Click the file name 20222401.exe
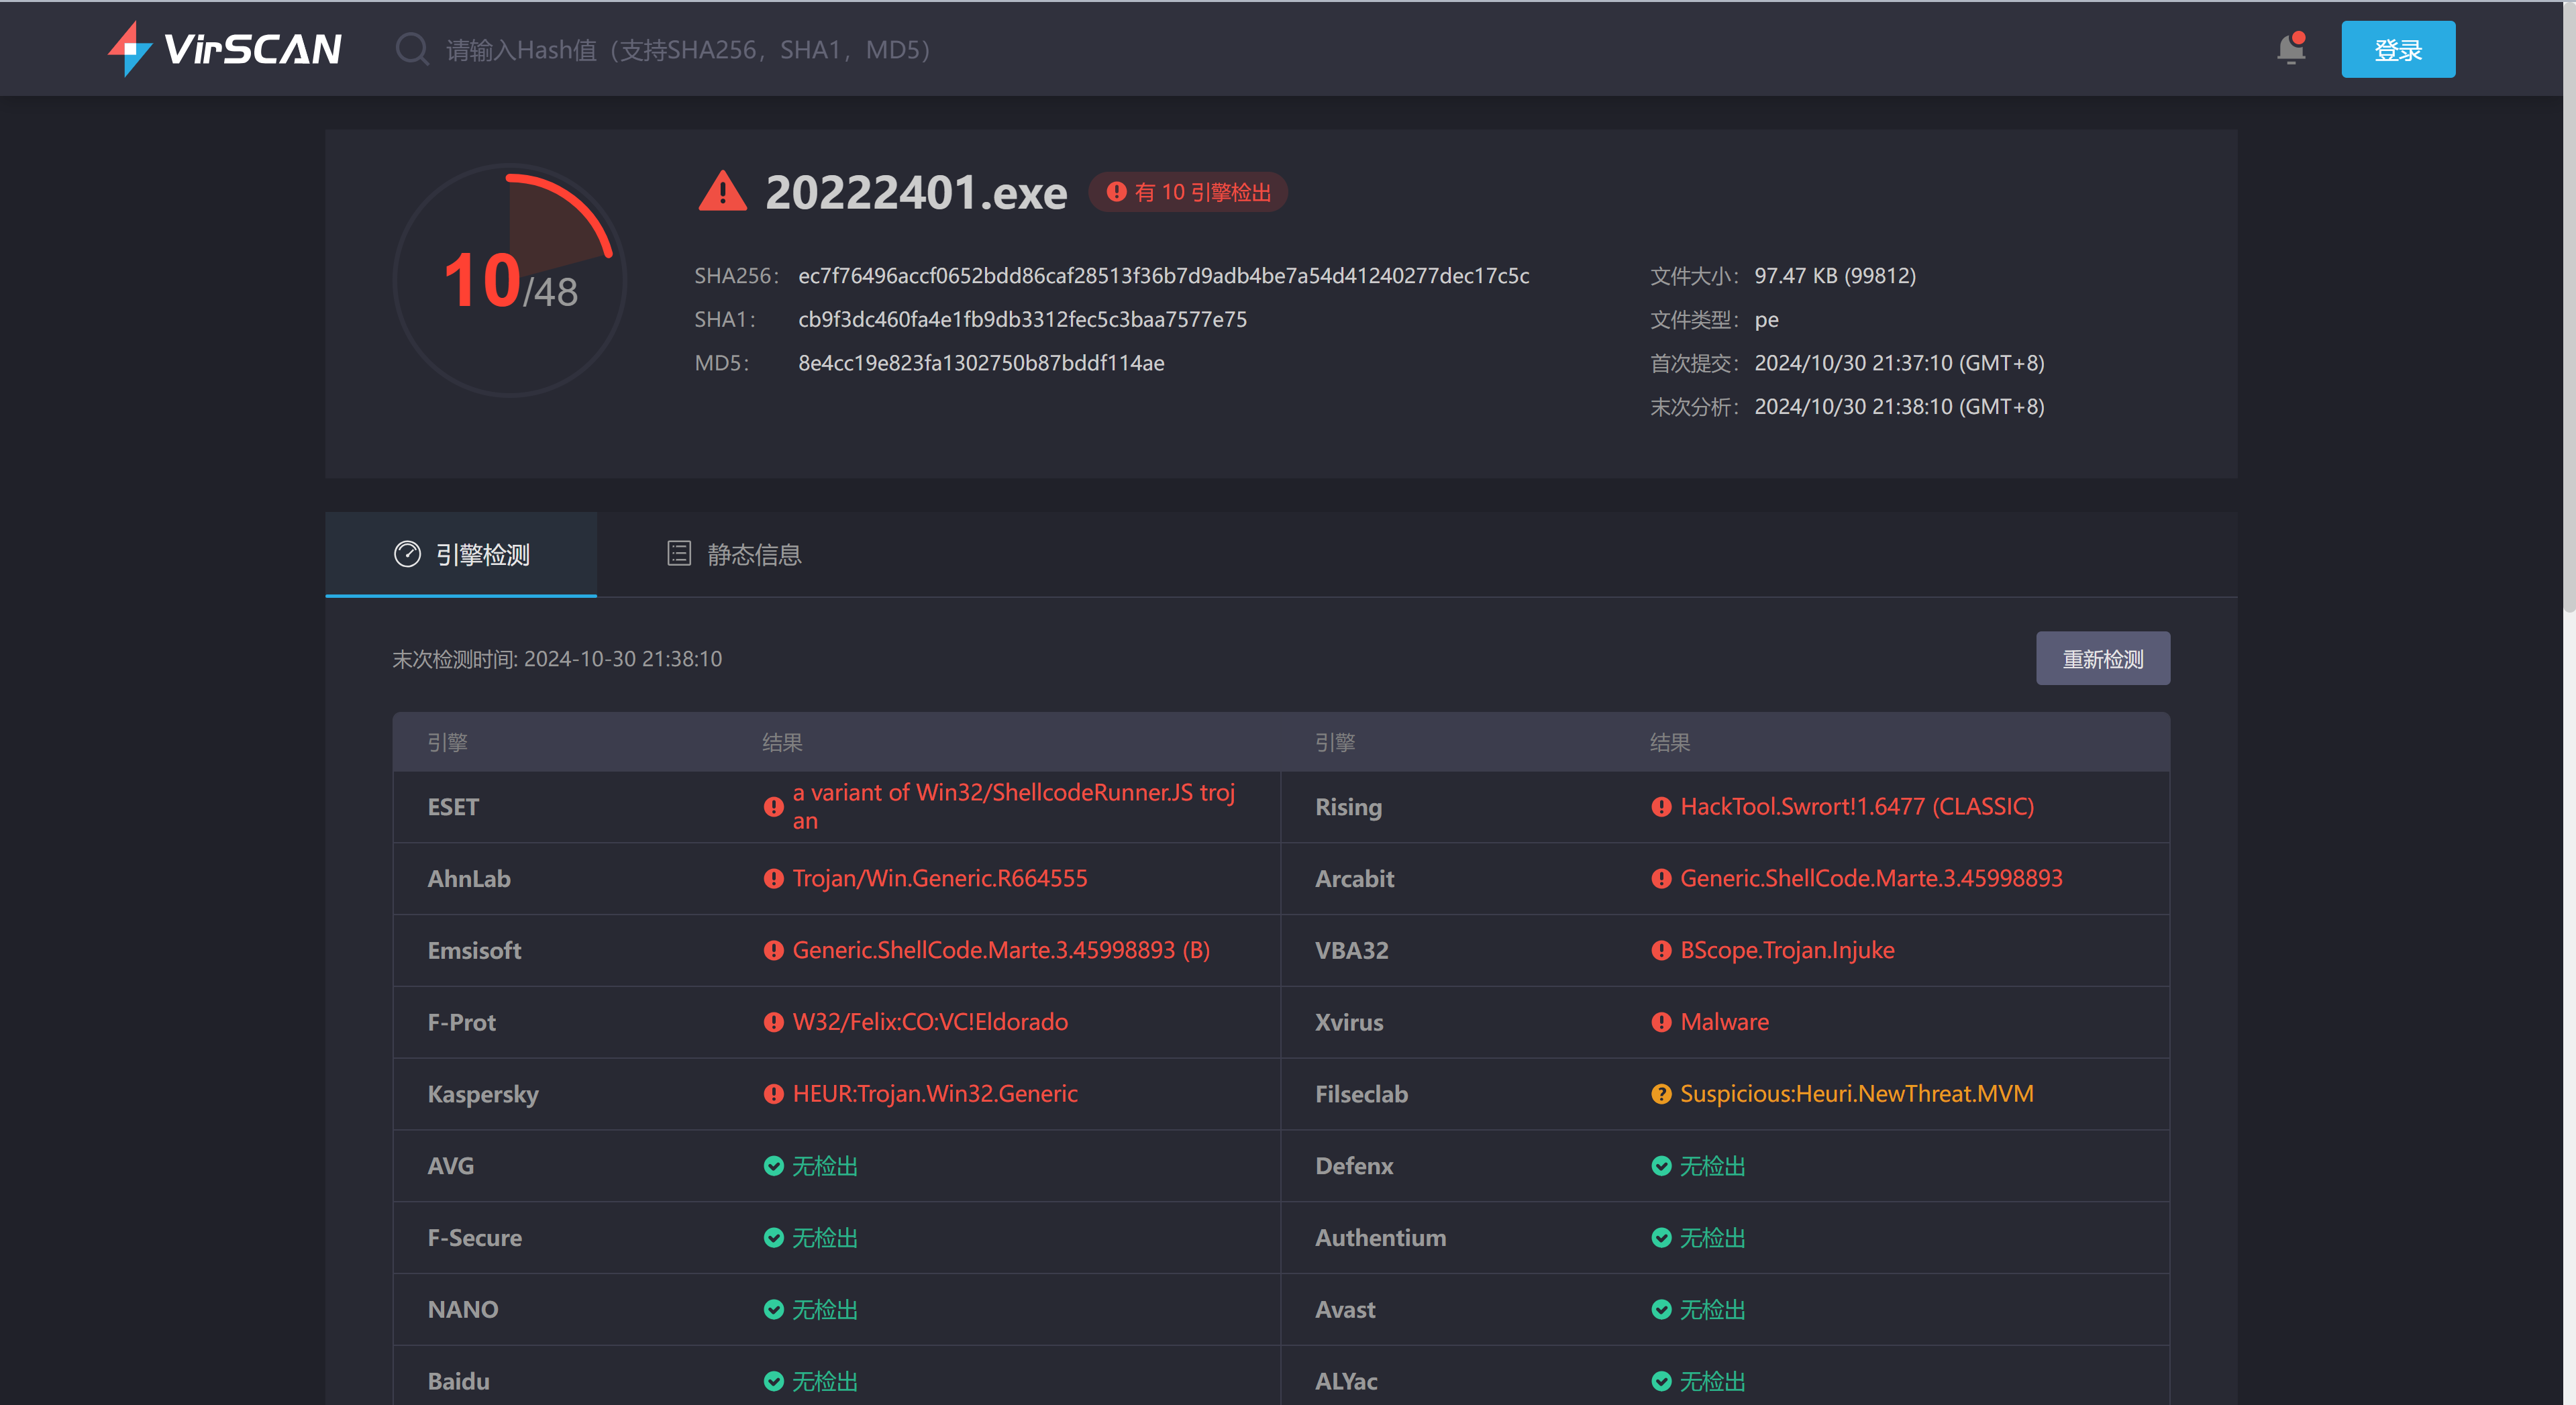This screenshot has width=2576, height=1405. tap(916, 192)
